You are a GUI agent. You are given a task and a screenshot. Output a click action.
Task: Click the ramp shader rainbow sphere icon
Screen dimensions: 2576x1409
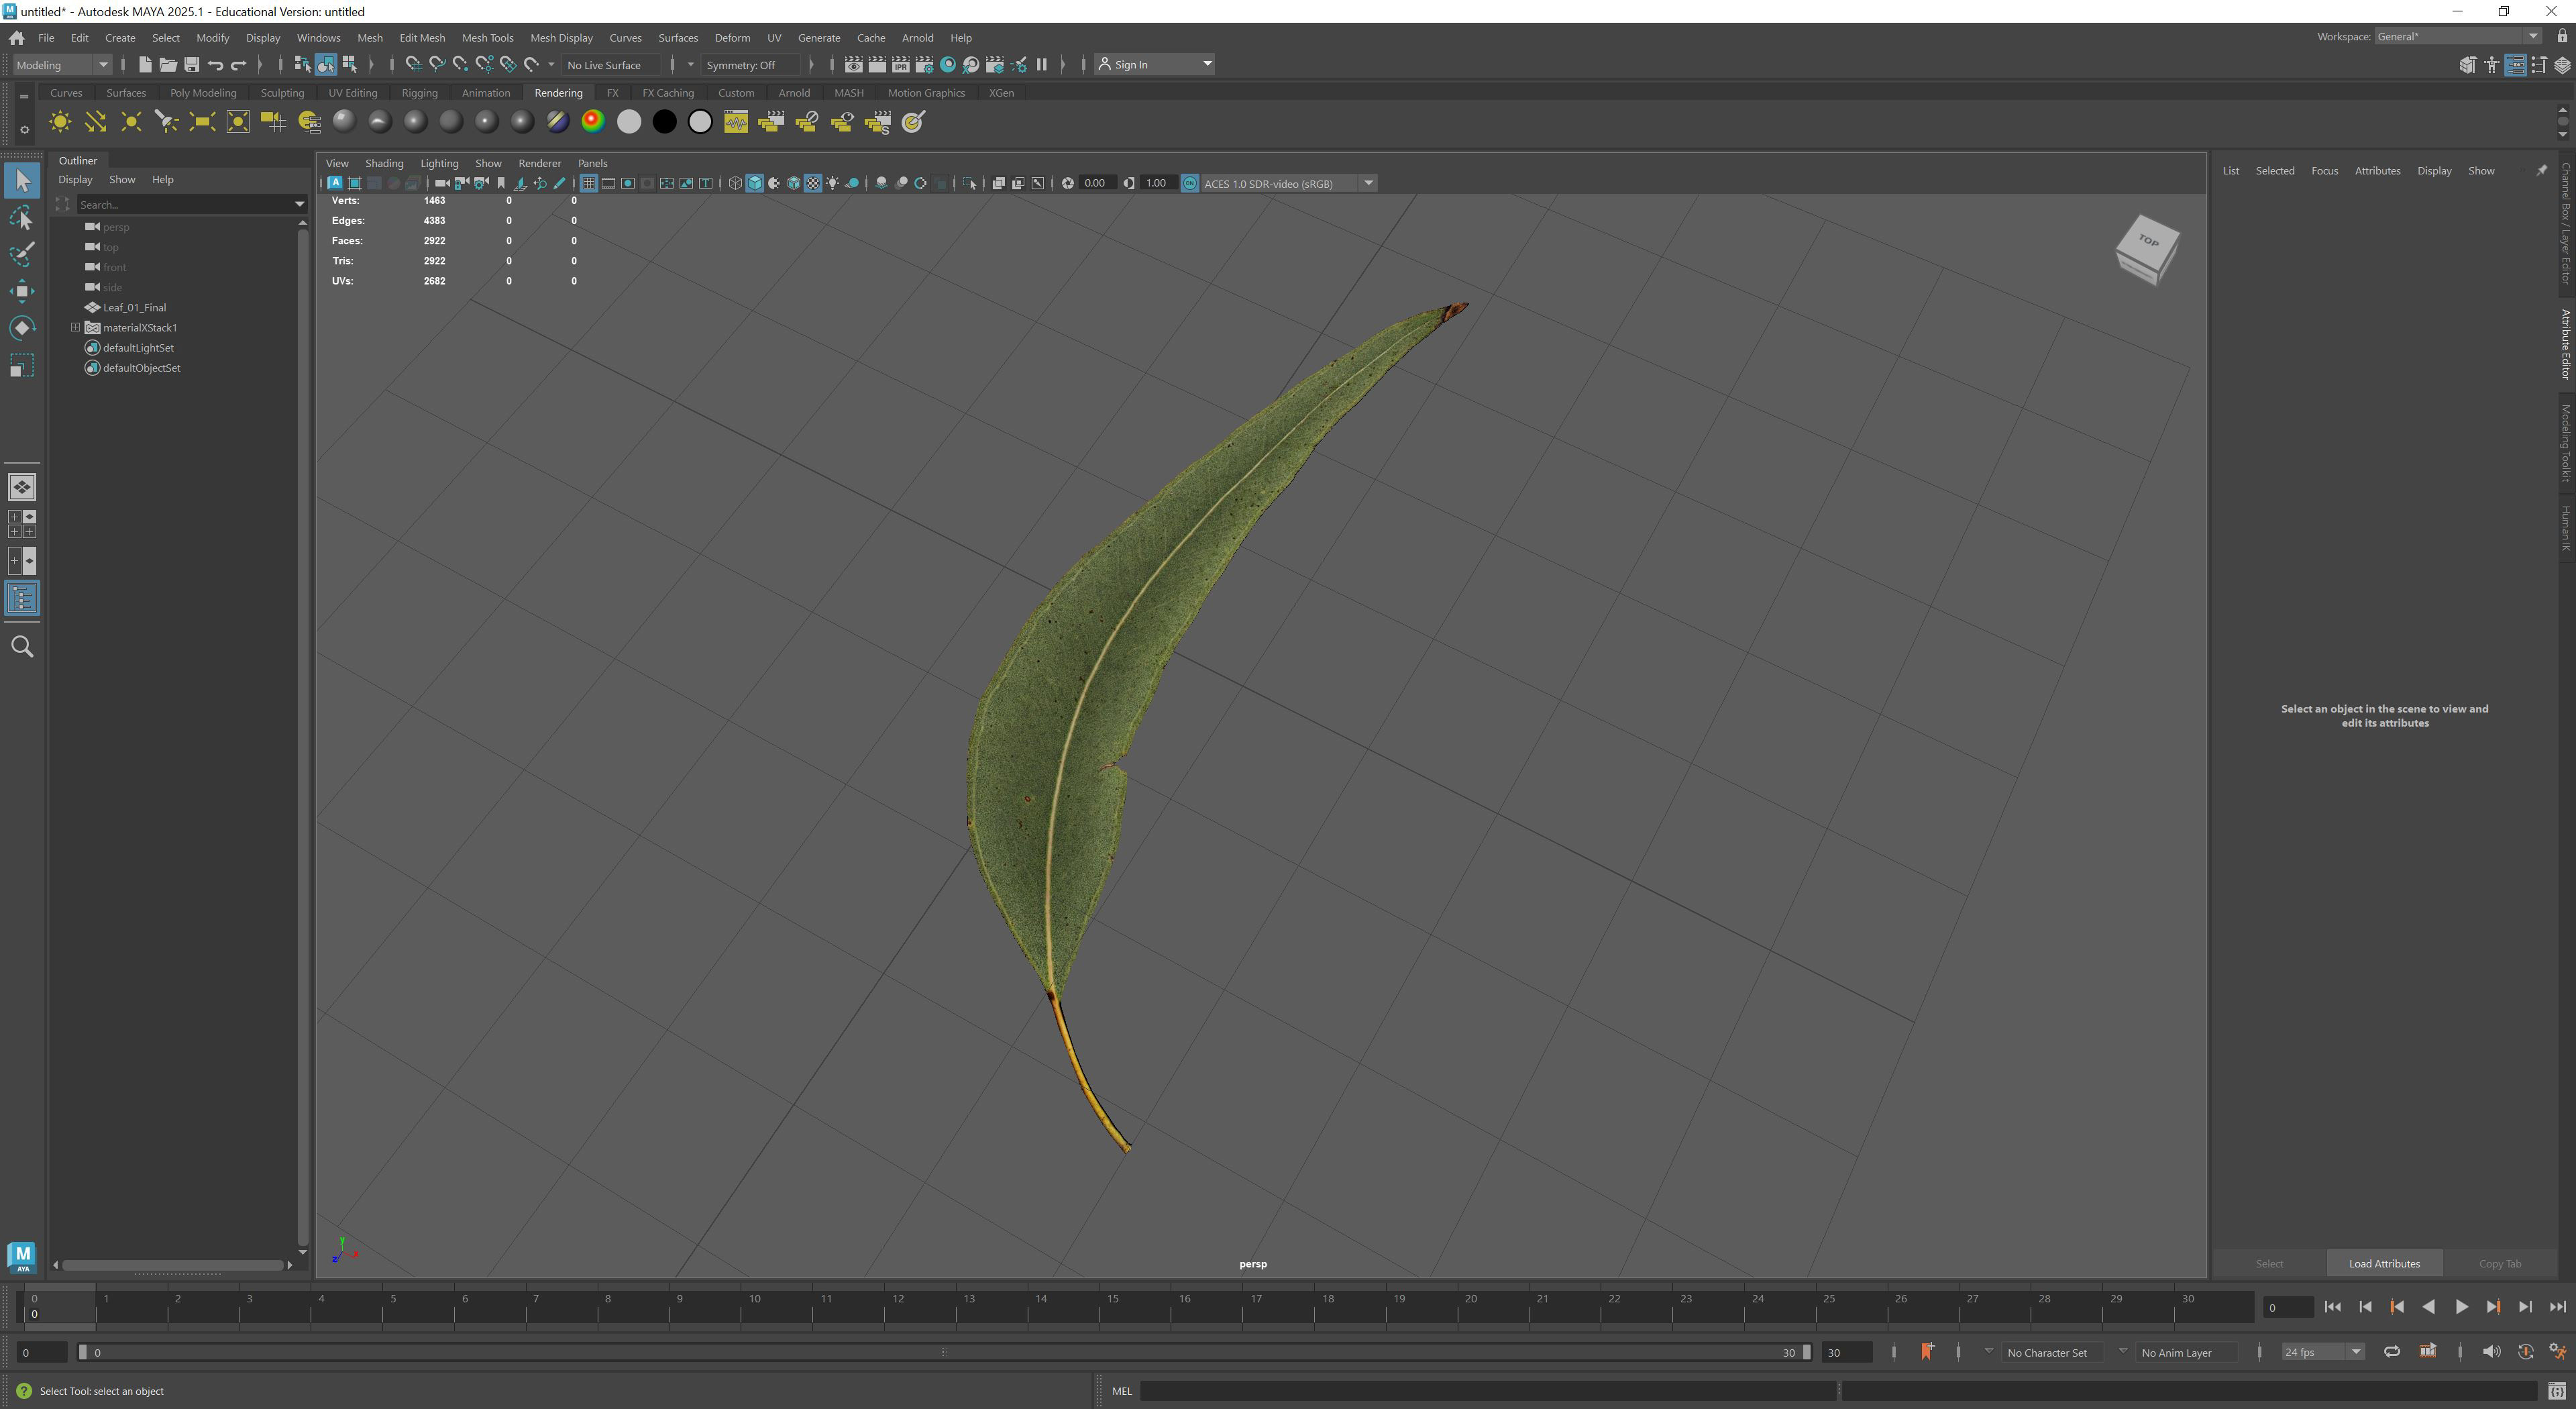click(x=593, y=122)
